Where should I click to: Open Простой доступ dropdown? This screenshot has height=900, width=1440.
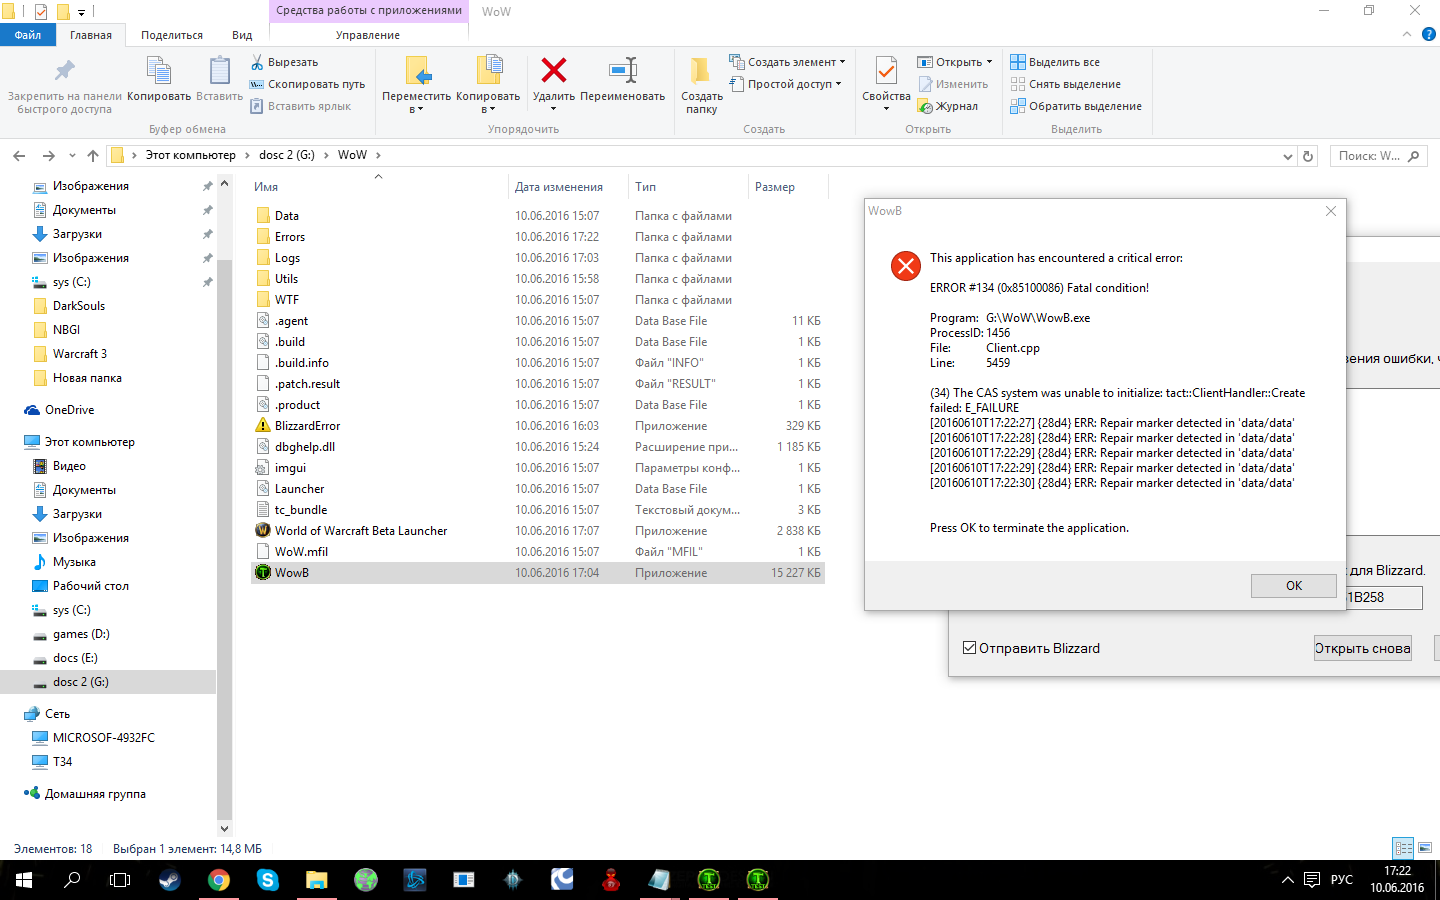tap(785, 84)
